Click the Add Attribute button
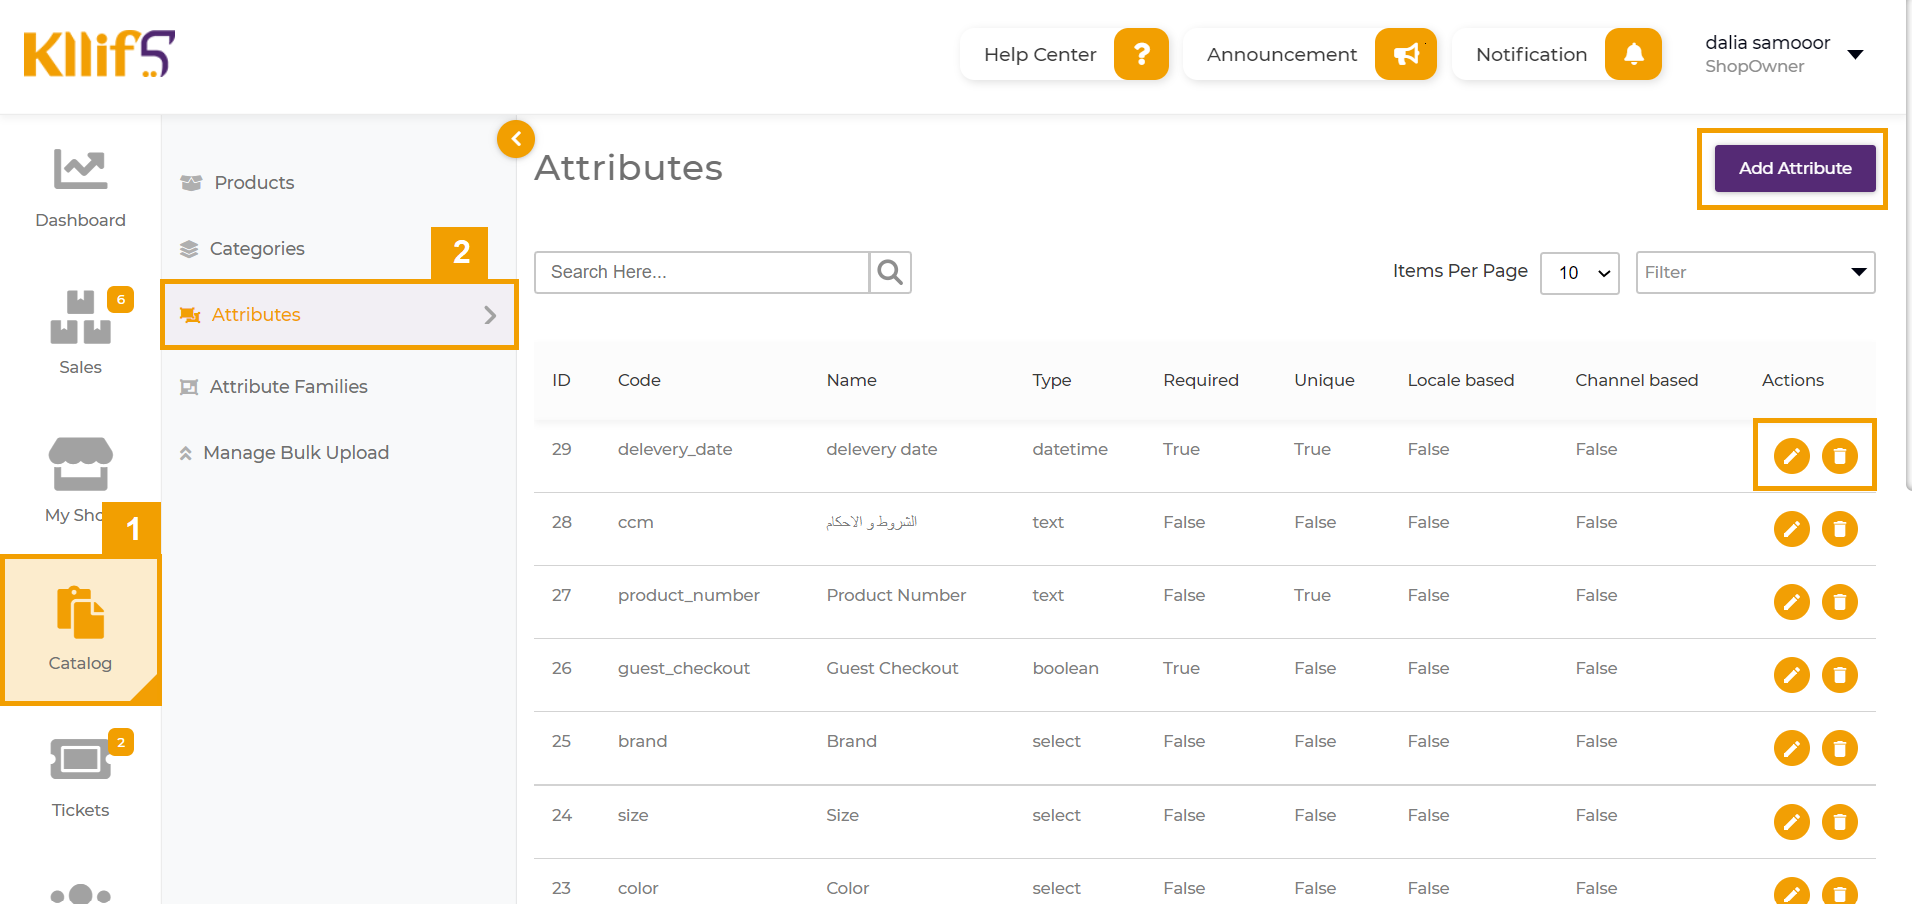The image size is (1912, 904). point(1795,168)
